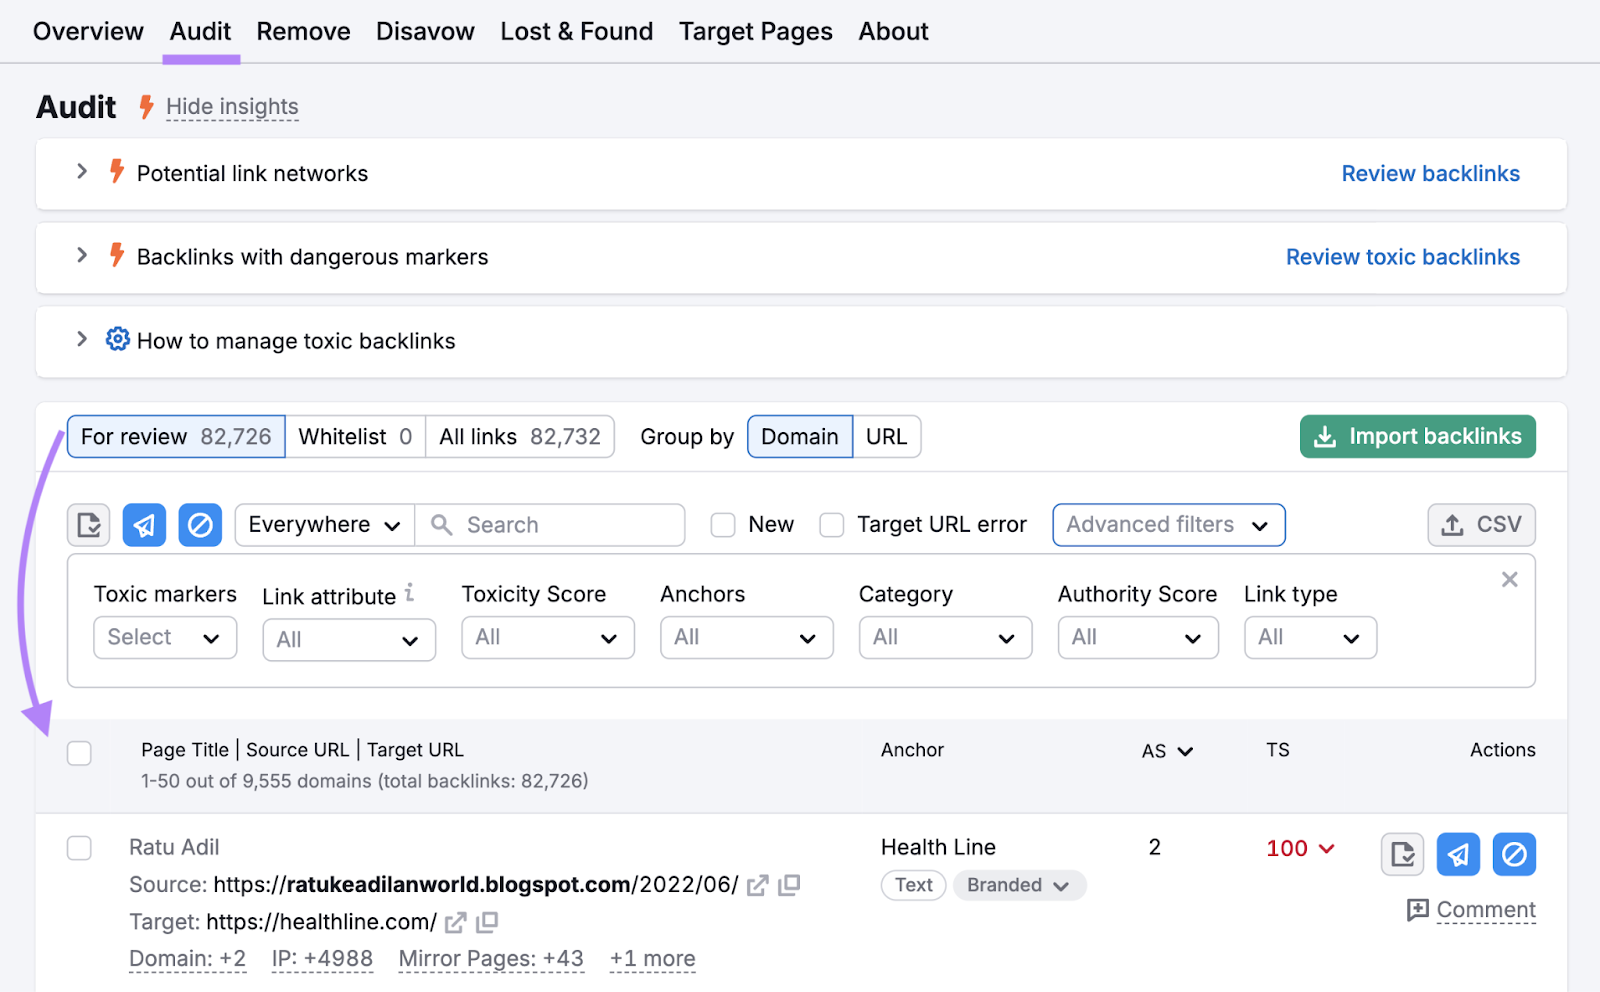
Task: Move Ratu Adil domain to Disavow (block icon)
Action: tap(1514, 854)
